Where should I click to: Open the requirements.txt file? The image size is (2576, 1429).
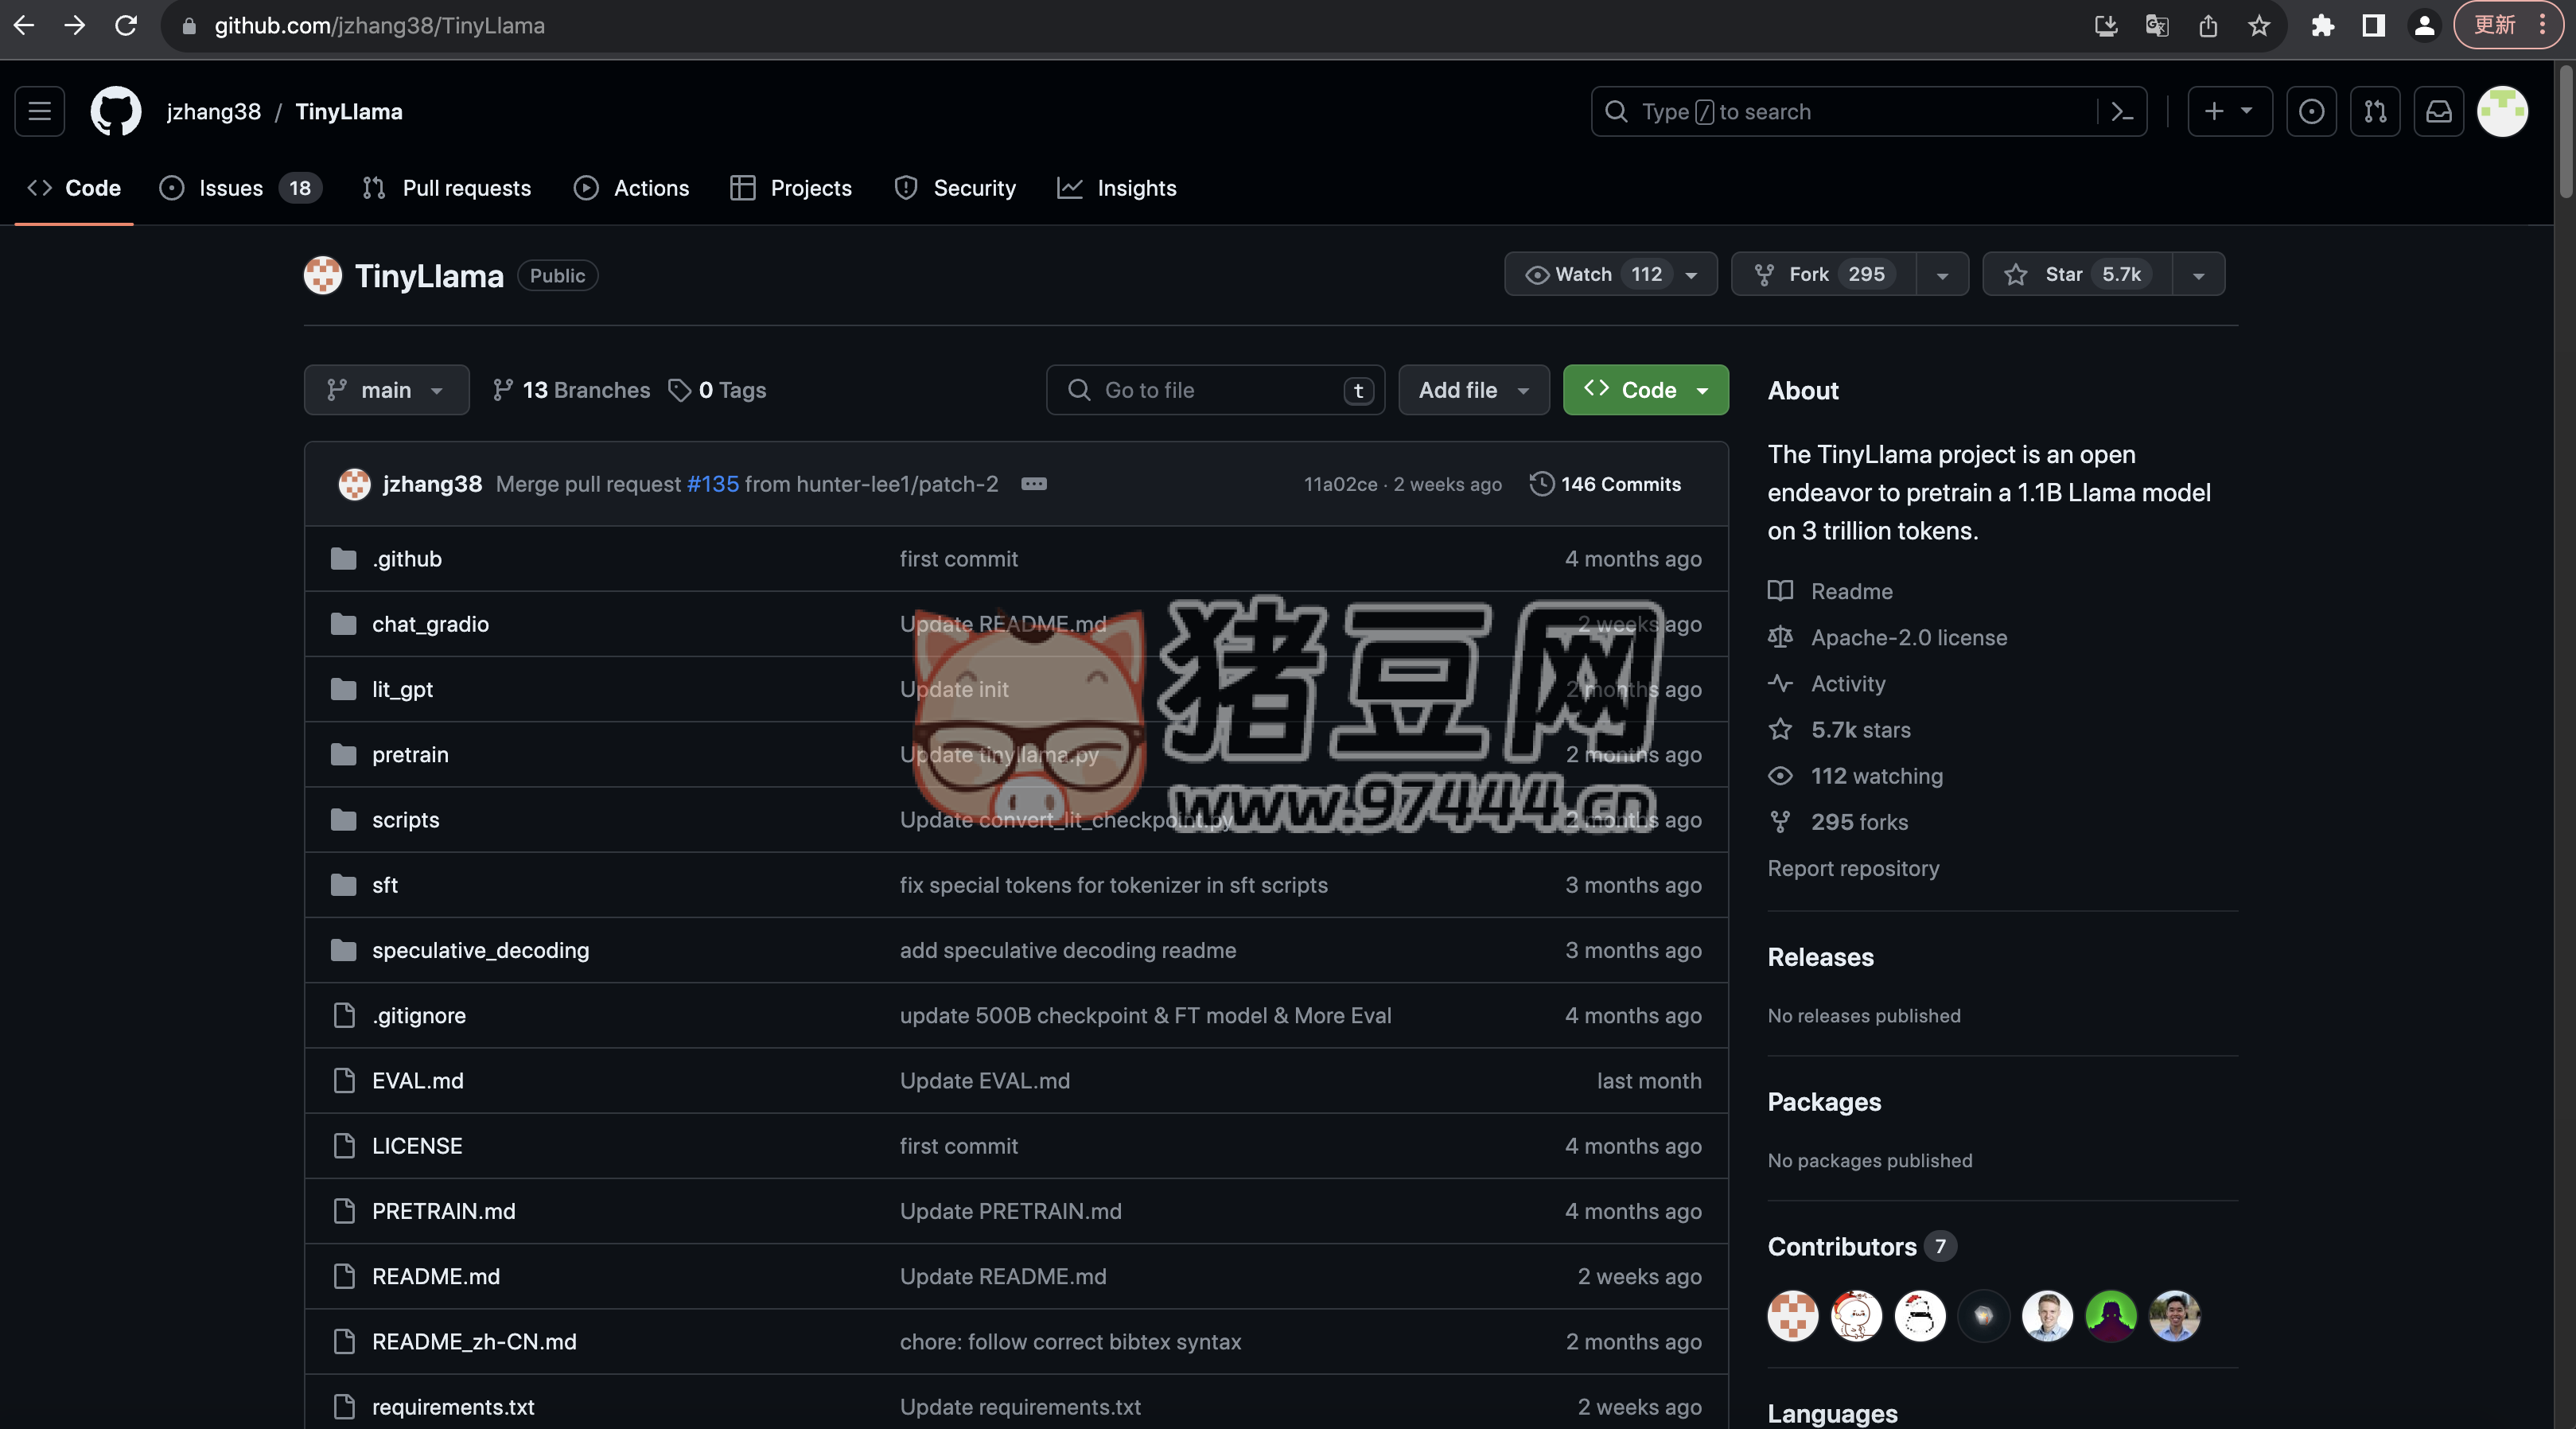(453, 1407)
